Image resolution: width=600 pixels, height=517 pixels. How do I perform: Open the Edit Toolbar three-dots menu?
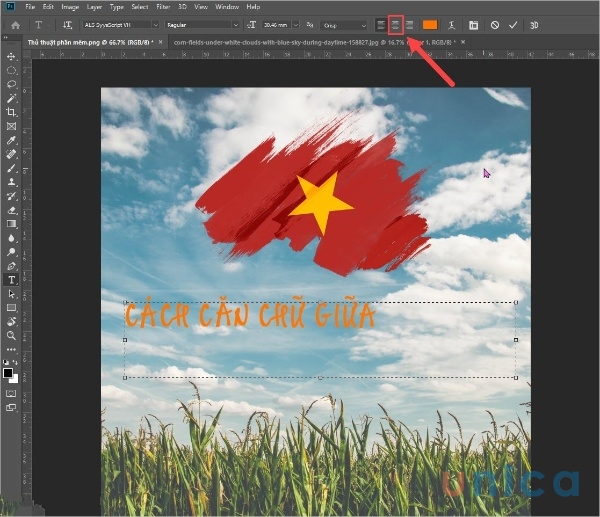pyautogui.click(x=11, y=349)
